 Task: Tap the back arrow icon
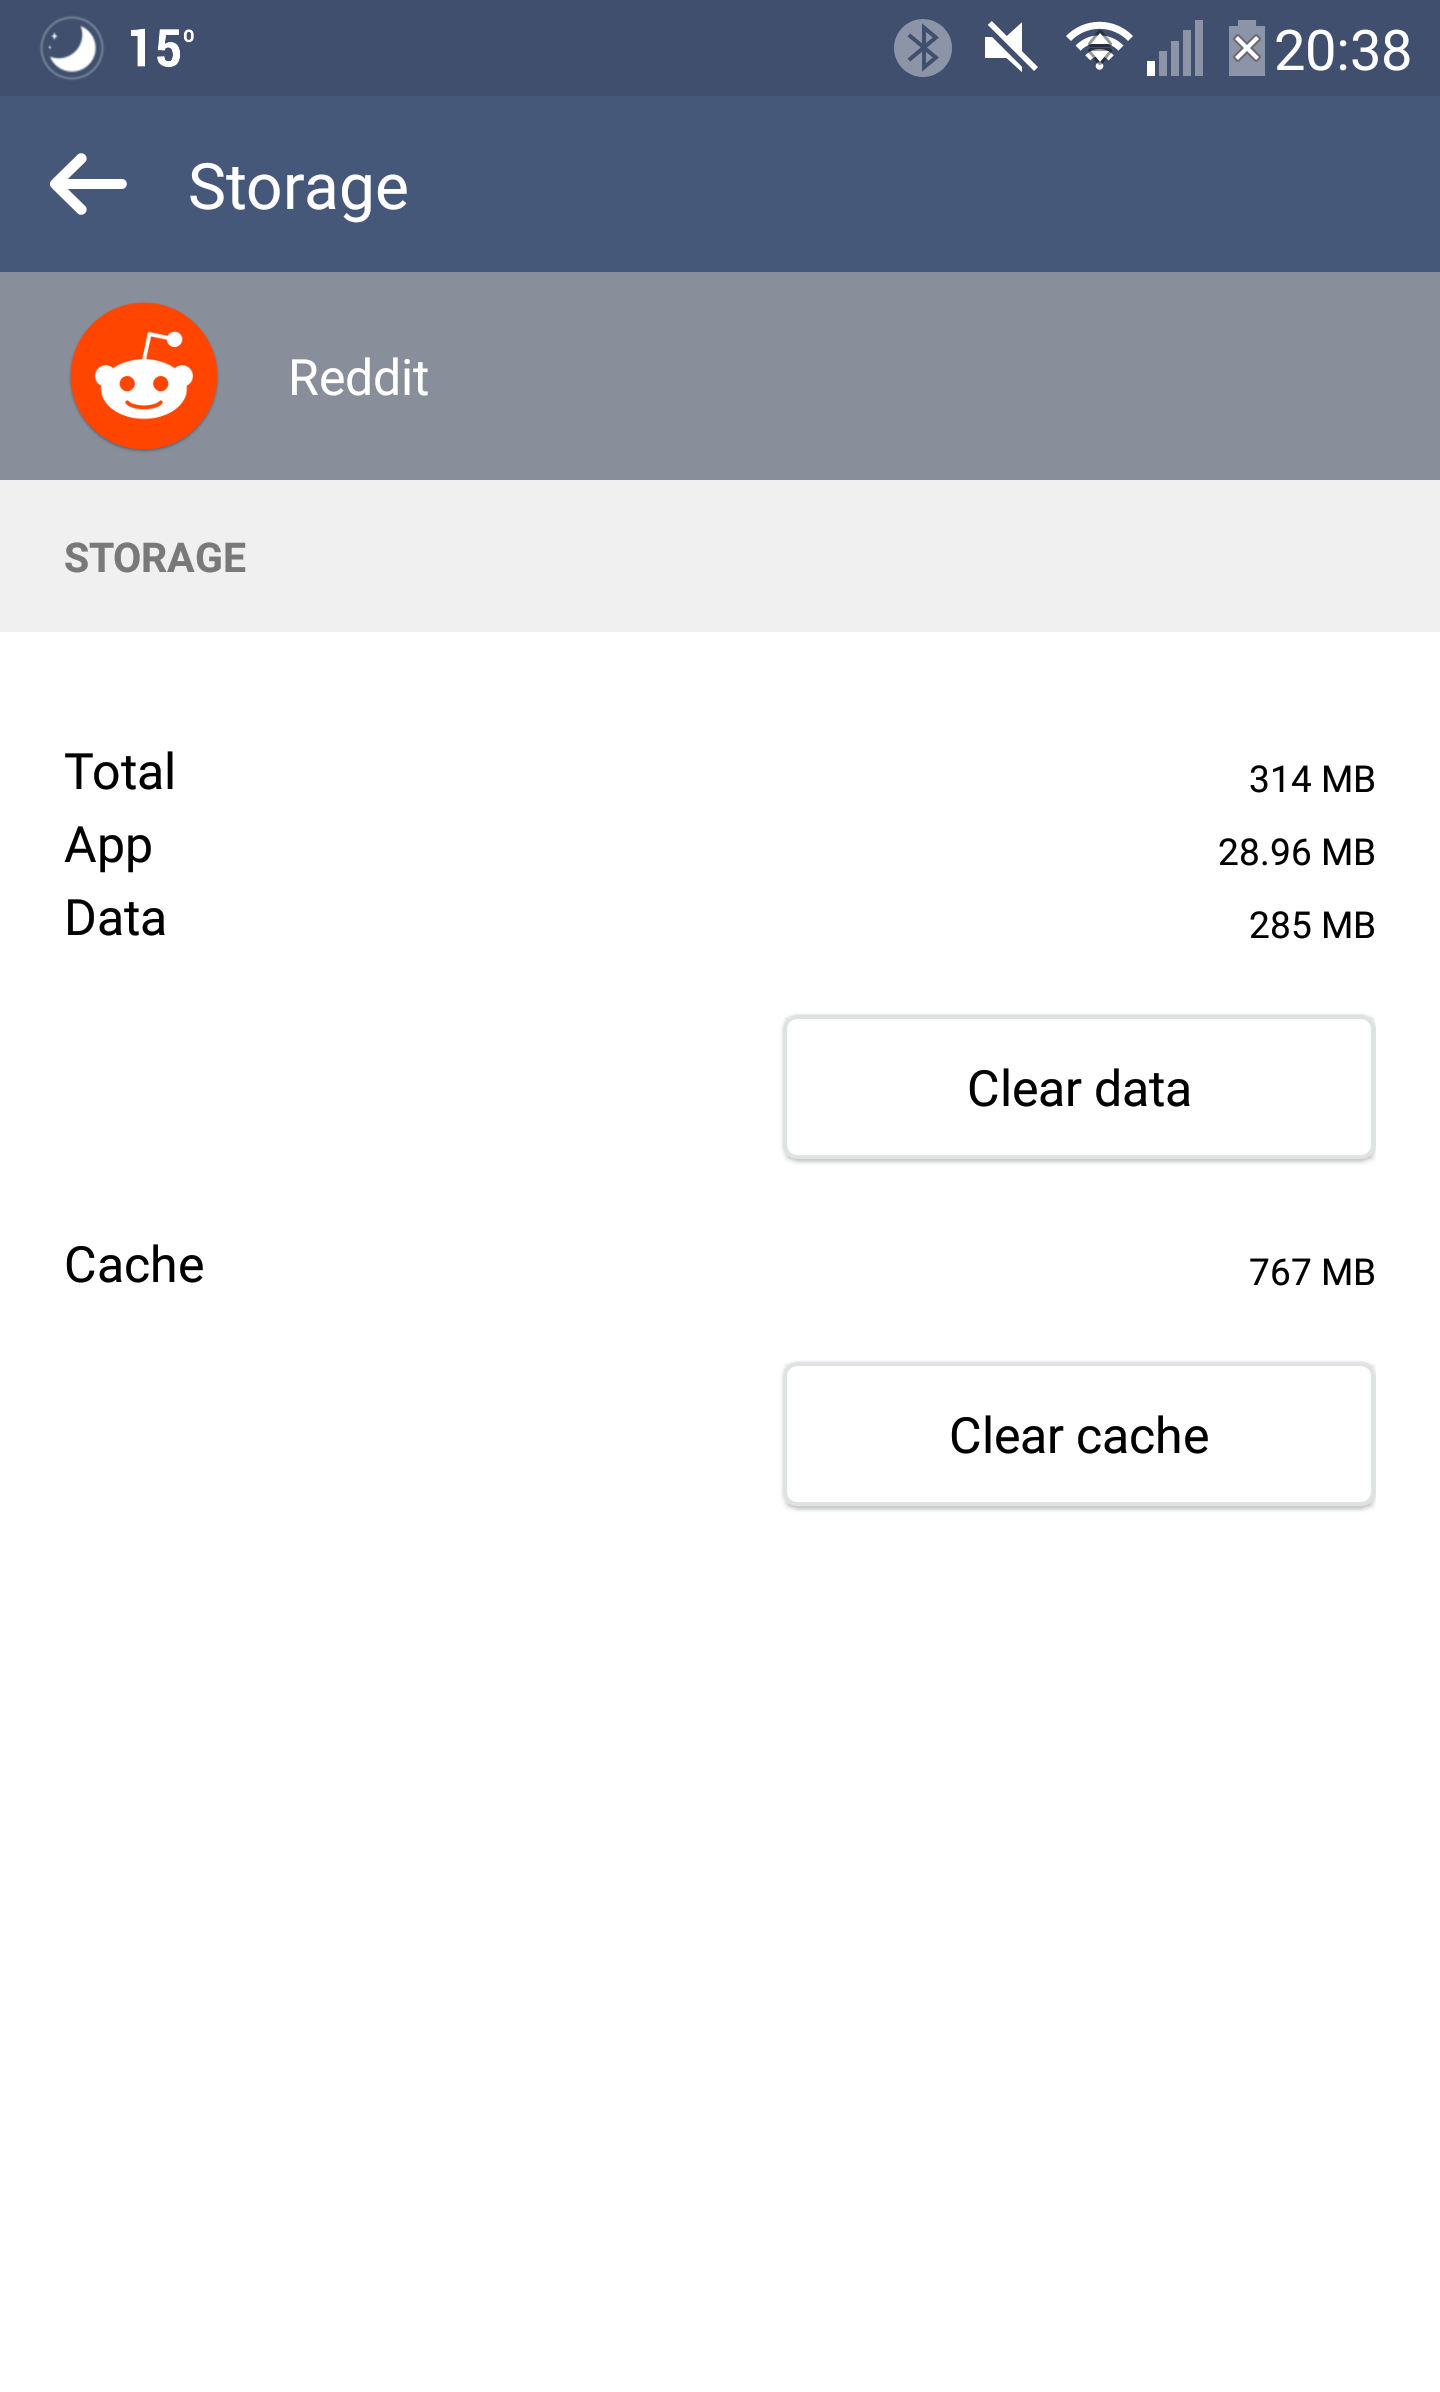point(88,185)
